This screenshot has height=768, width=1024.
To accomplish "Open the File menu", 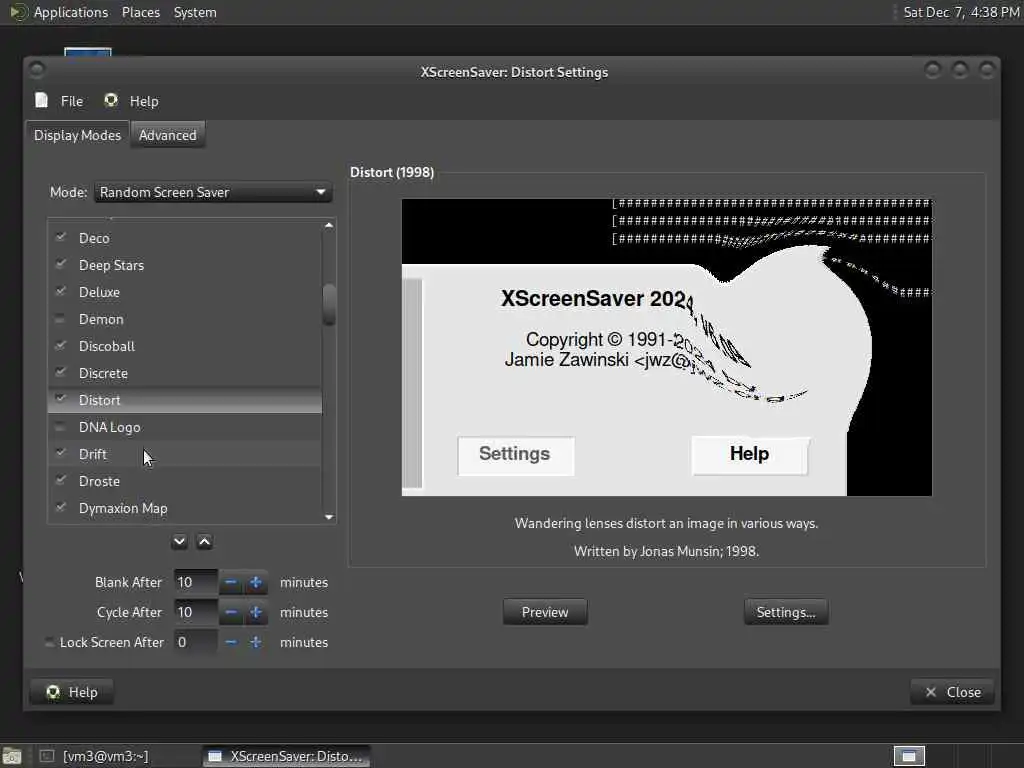I will (x=59, y=101).
